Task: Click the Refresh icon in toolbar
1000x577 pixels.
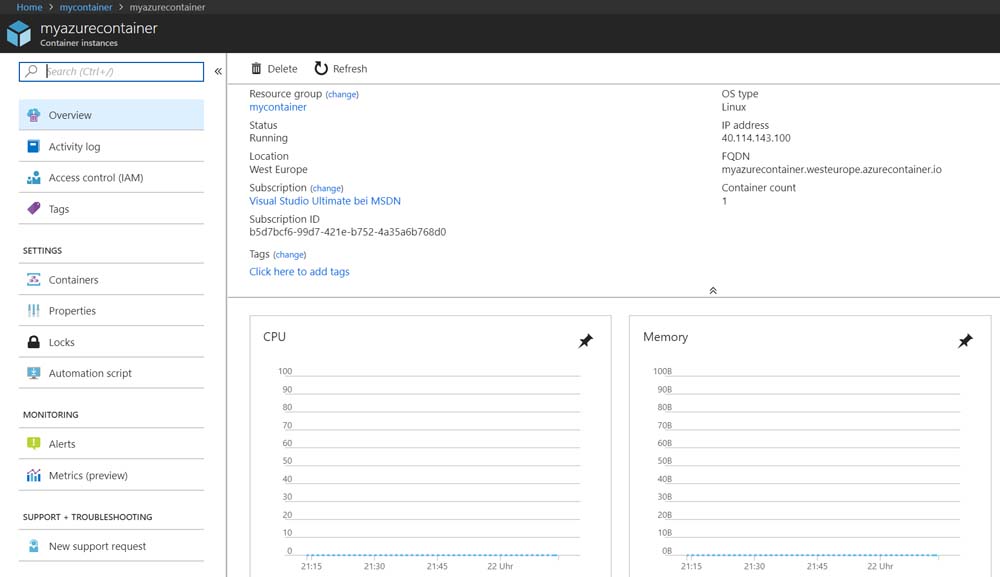Action: [x=321, y=69]
